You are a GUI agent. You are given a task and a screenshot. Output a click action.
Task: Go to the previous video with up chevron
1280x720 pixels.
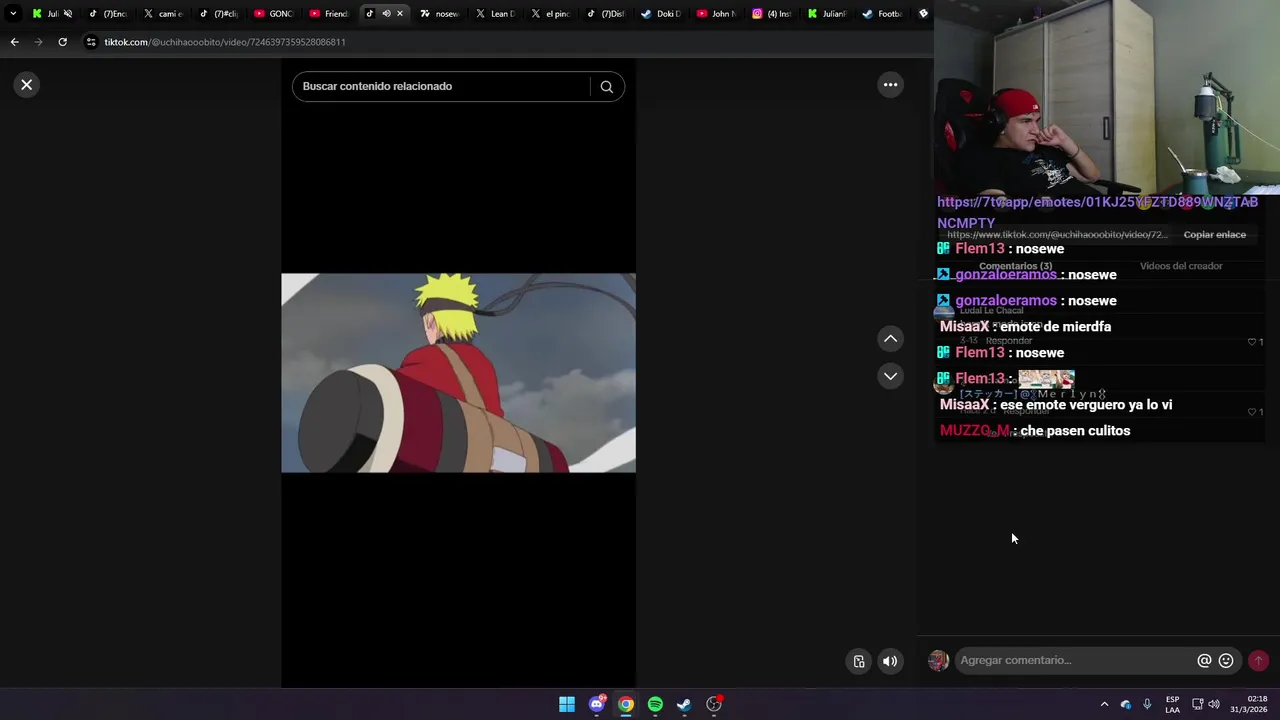[x=890, y=339]
